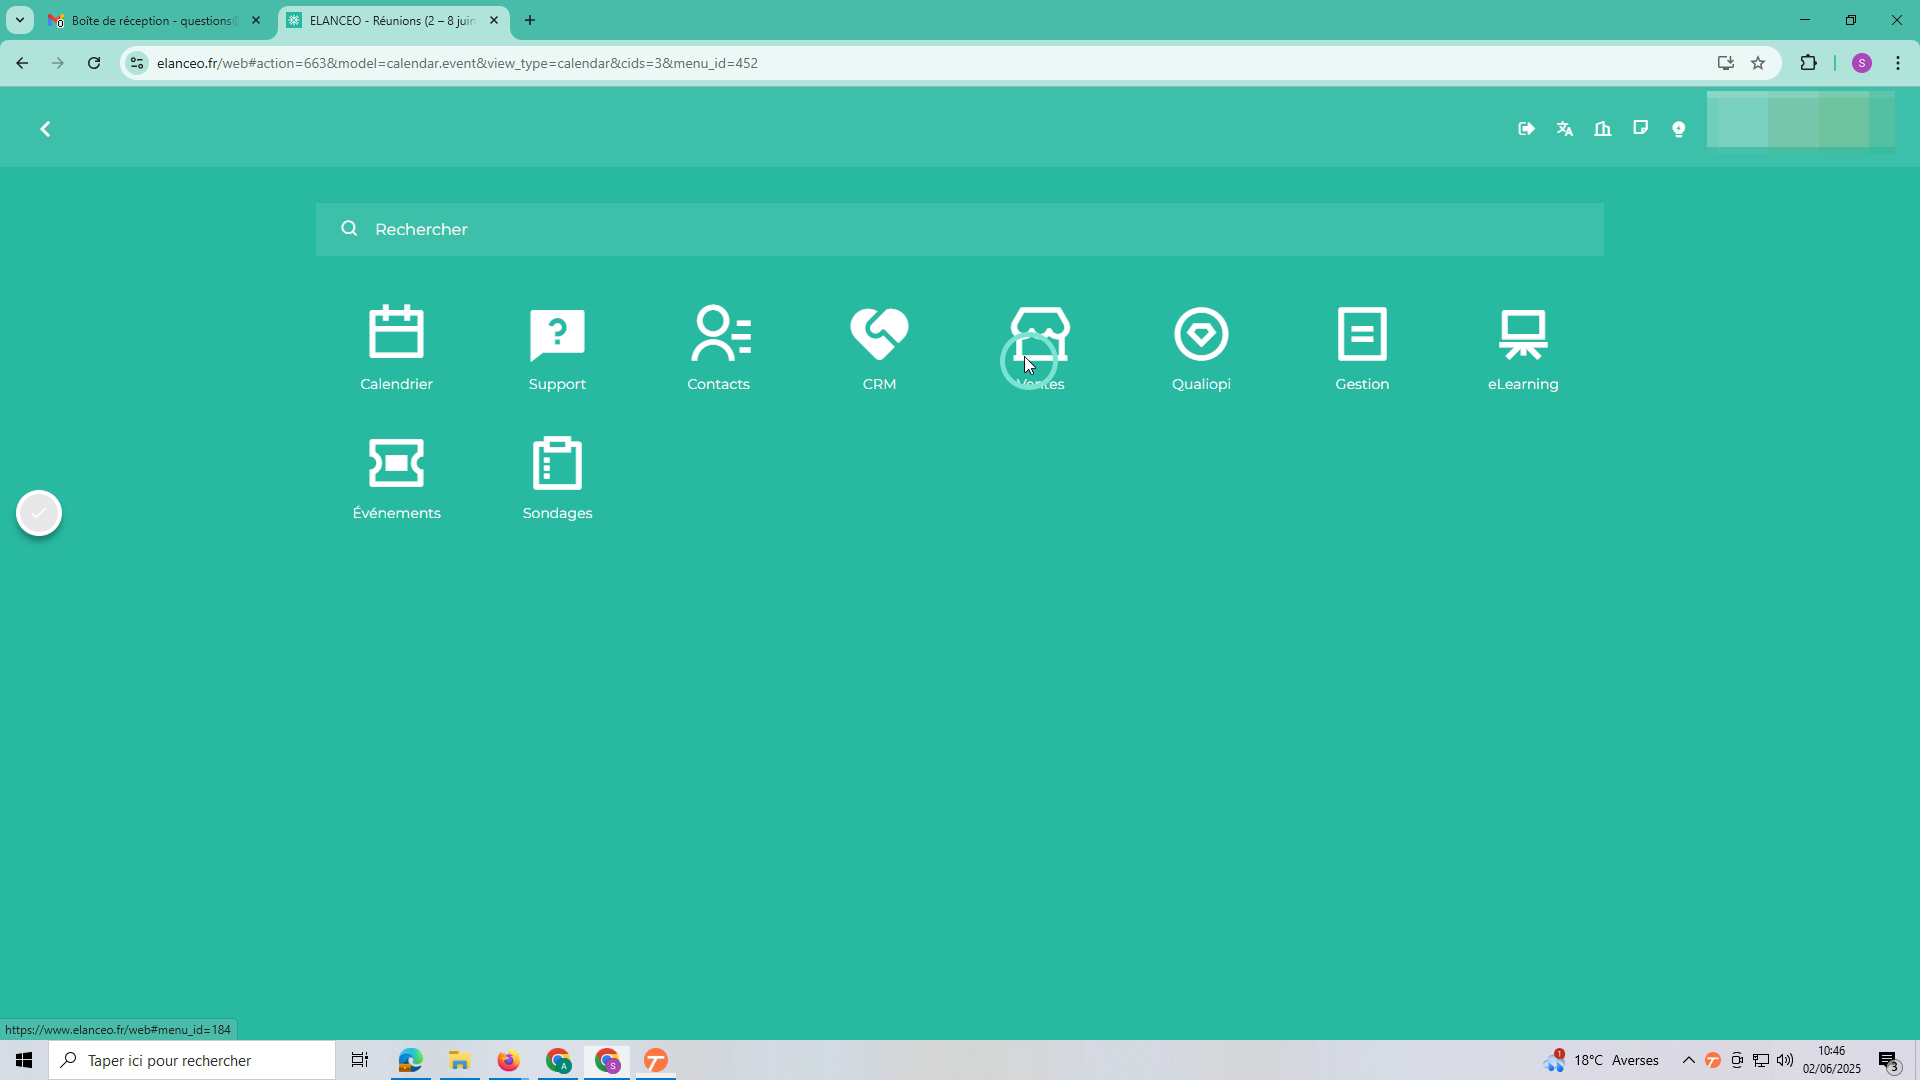The height and width of the screenshot is (1080, 1920).
Task: Open the Sondages app
Action: click(x=557, y=478)
